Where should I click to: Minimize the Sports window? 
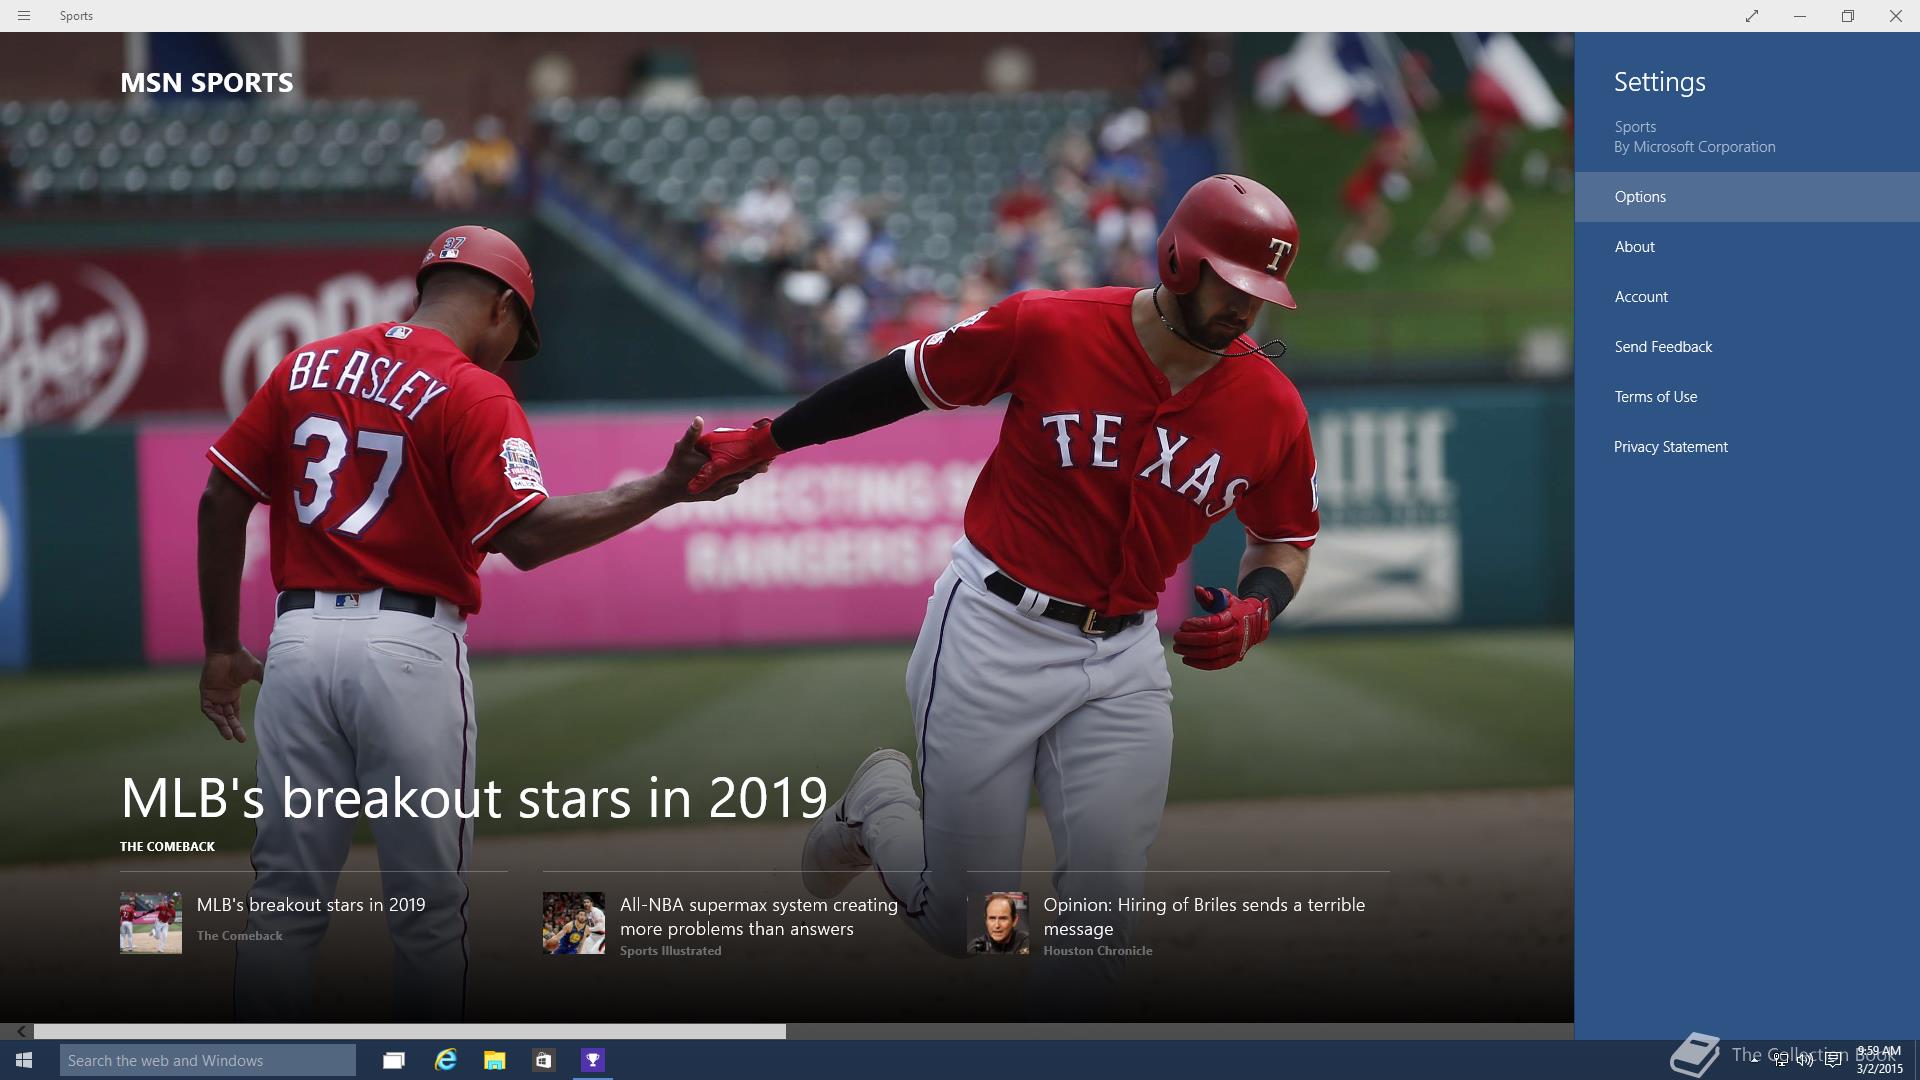pos(1800,16)
